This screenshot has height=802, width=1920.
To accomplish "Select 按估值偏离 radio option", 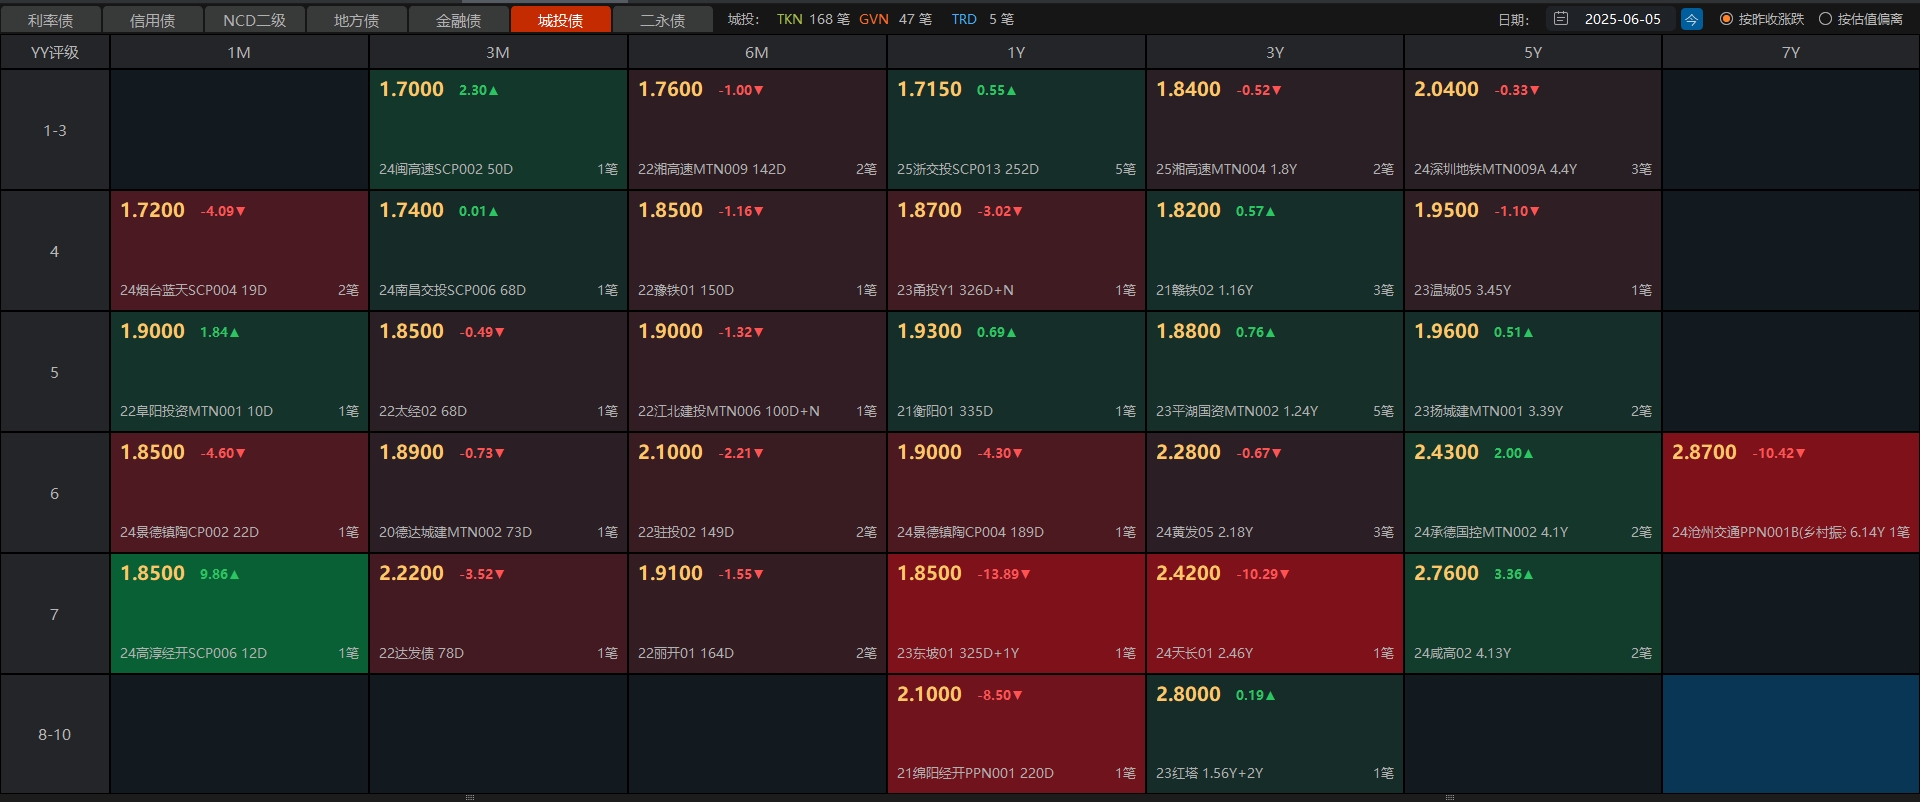I will pos(1861,19).
